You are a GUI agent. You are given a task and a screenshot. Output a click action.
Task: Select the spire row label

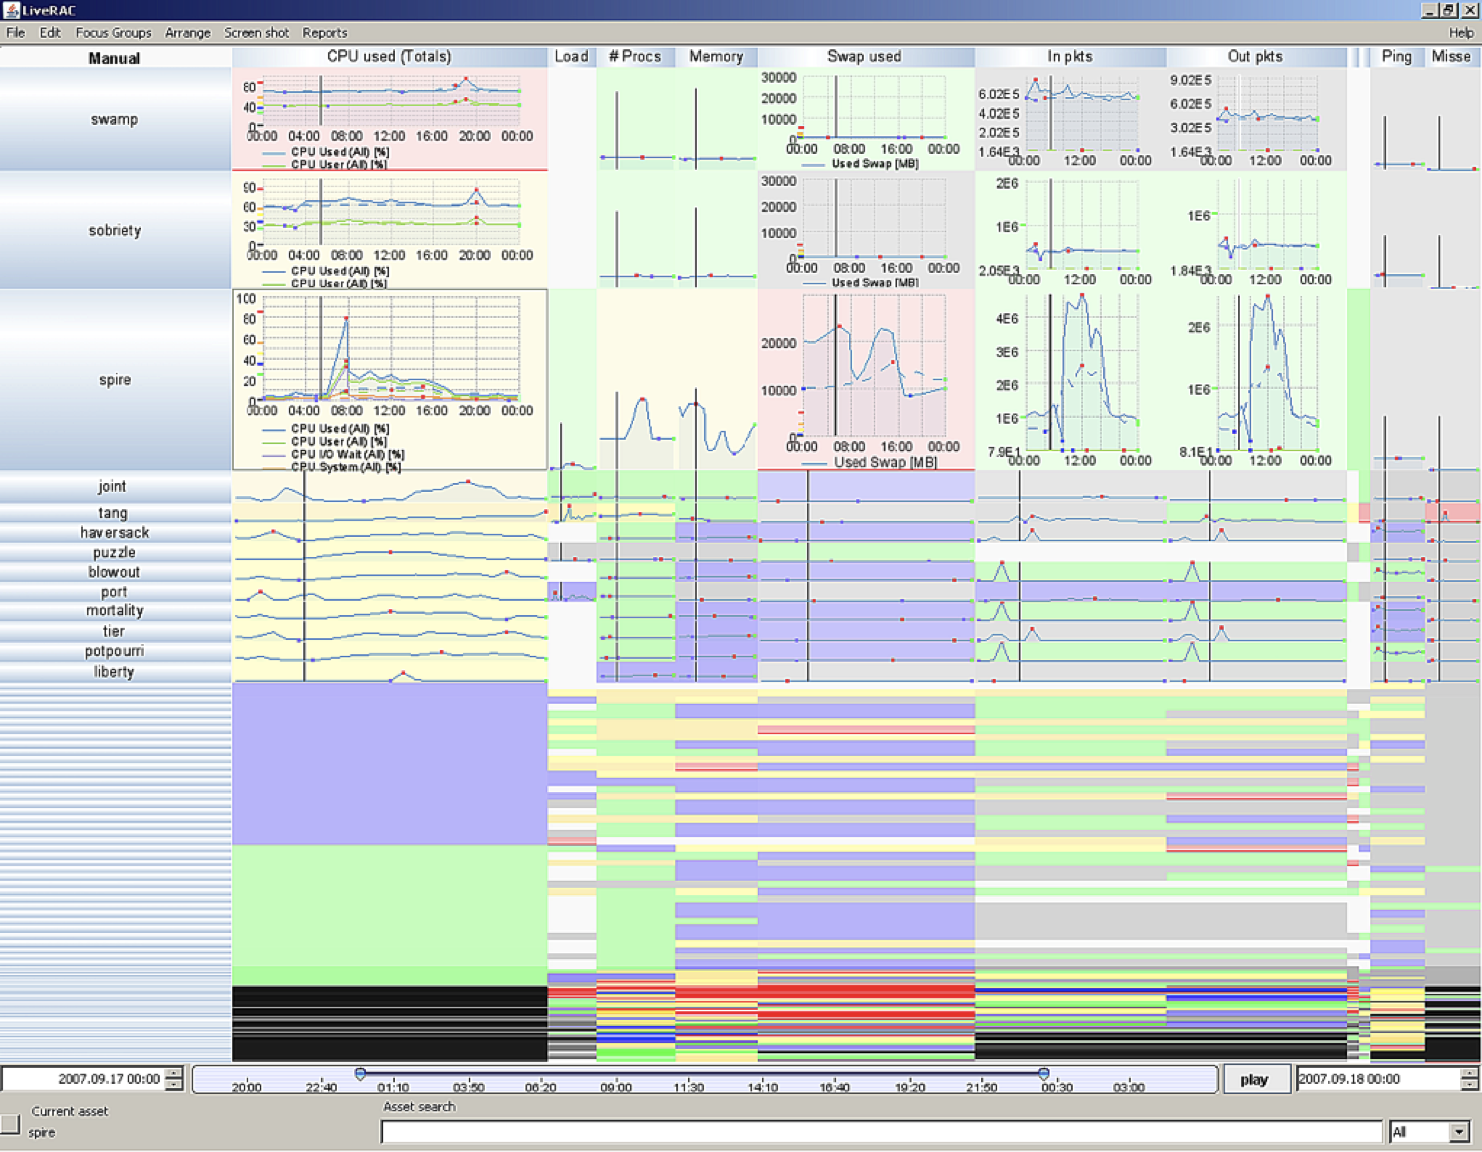[x=114, y=380]
